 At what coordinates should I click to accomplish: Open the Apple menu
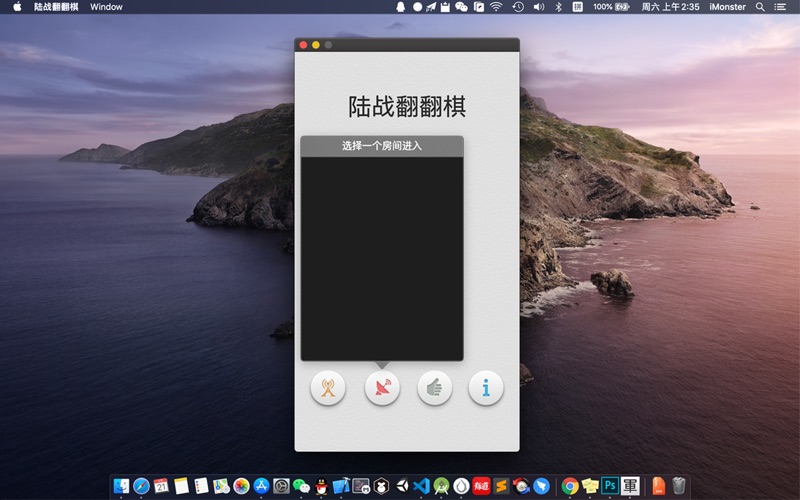tap(17, 7)
